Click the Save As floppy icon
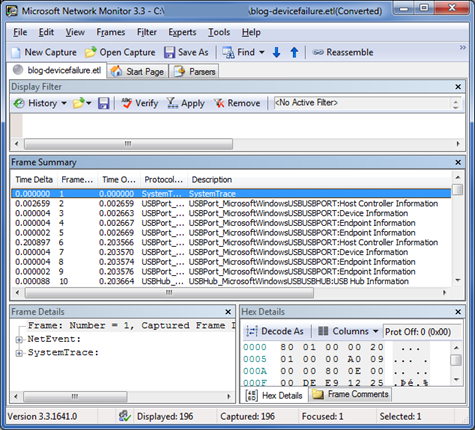This screenshot has width=475, height=430. point(169,52)
